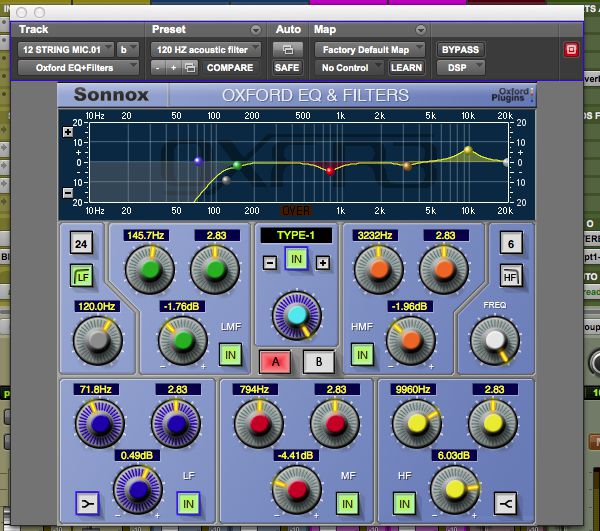Click the preset copy settings icon
Viewport: 600px width, 531px height.
click(x=190, y=68)
